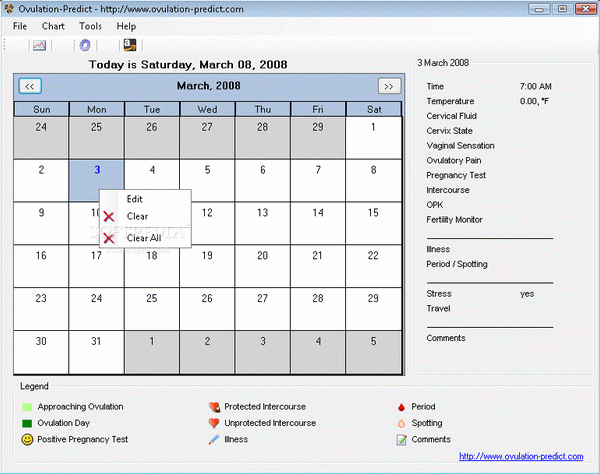The height and width of the screenshot is (474, 600).
Task: Close the Ovulation-Predict window
Action: (585, 9)
